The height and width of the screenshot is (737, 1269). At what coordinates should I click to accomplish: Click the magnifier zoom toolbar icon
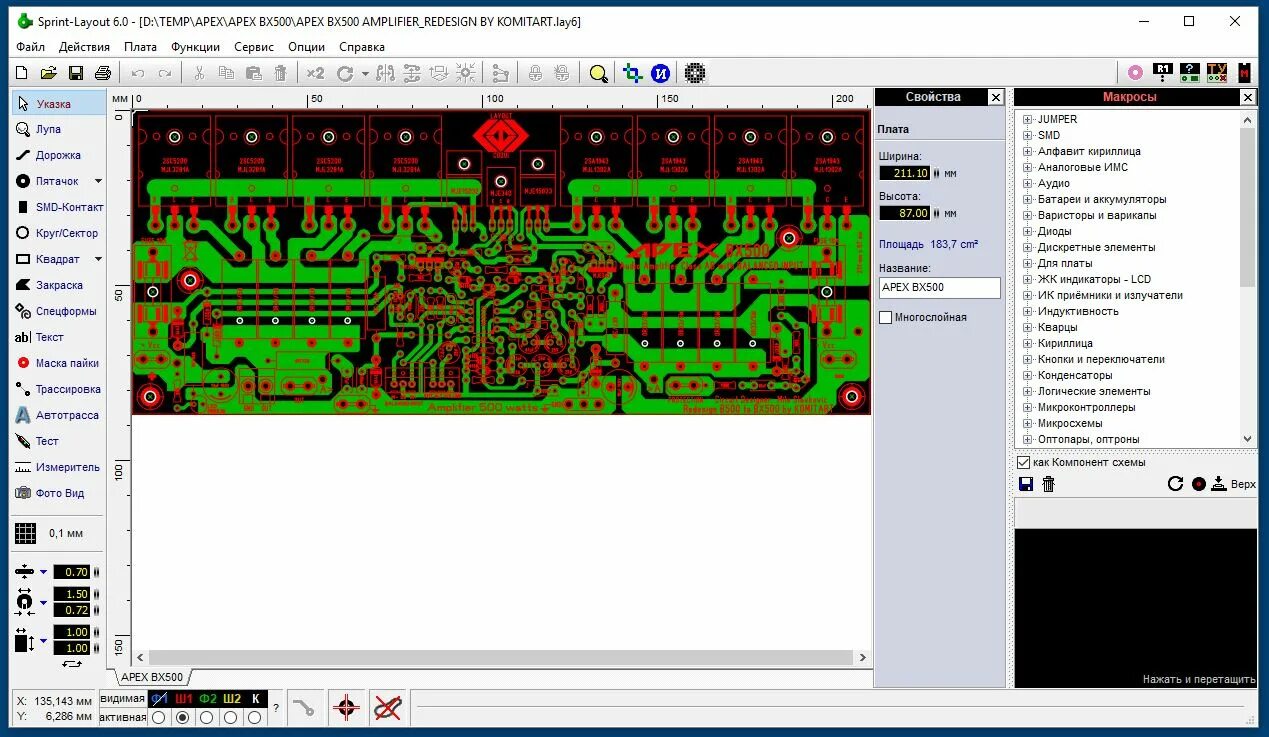(x=598, y=73)
